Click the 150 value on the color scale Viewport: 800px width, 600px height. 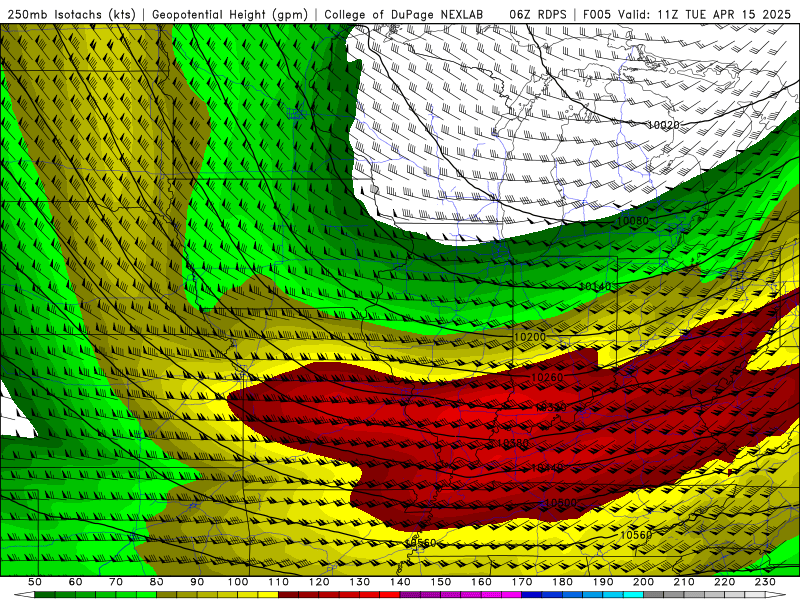tap(441, 582)
